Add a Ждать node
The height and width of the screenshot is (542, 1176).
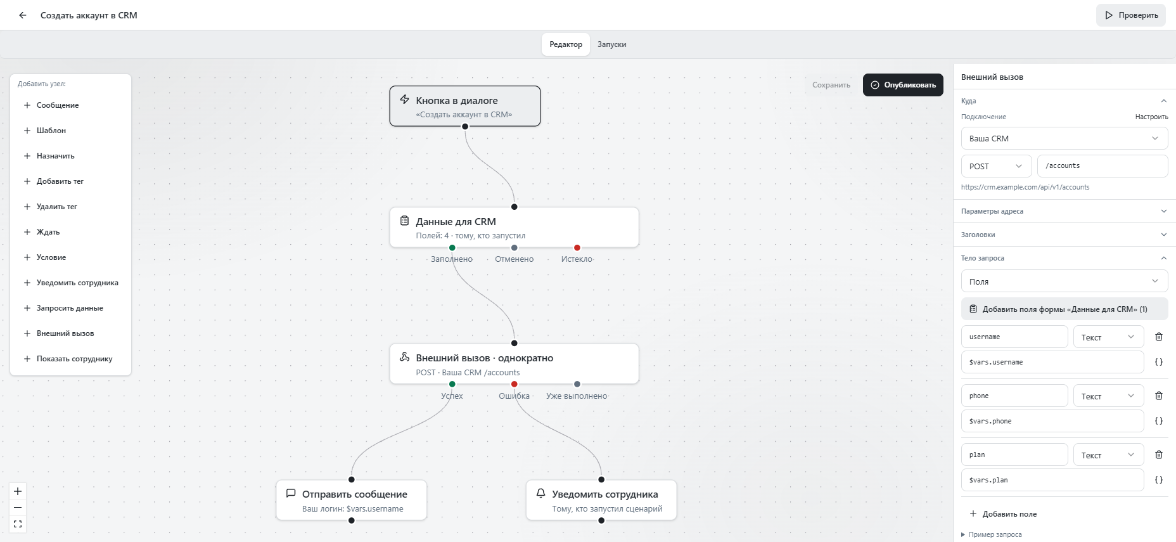coord(70,232)
